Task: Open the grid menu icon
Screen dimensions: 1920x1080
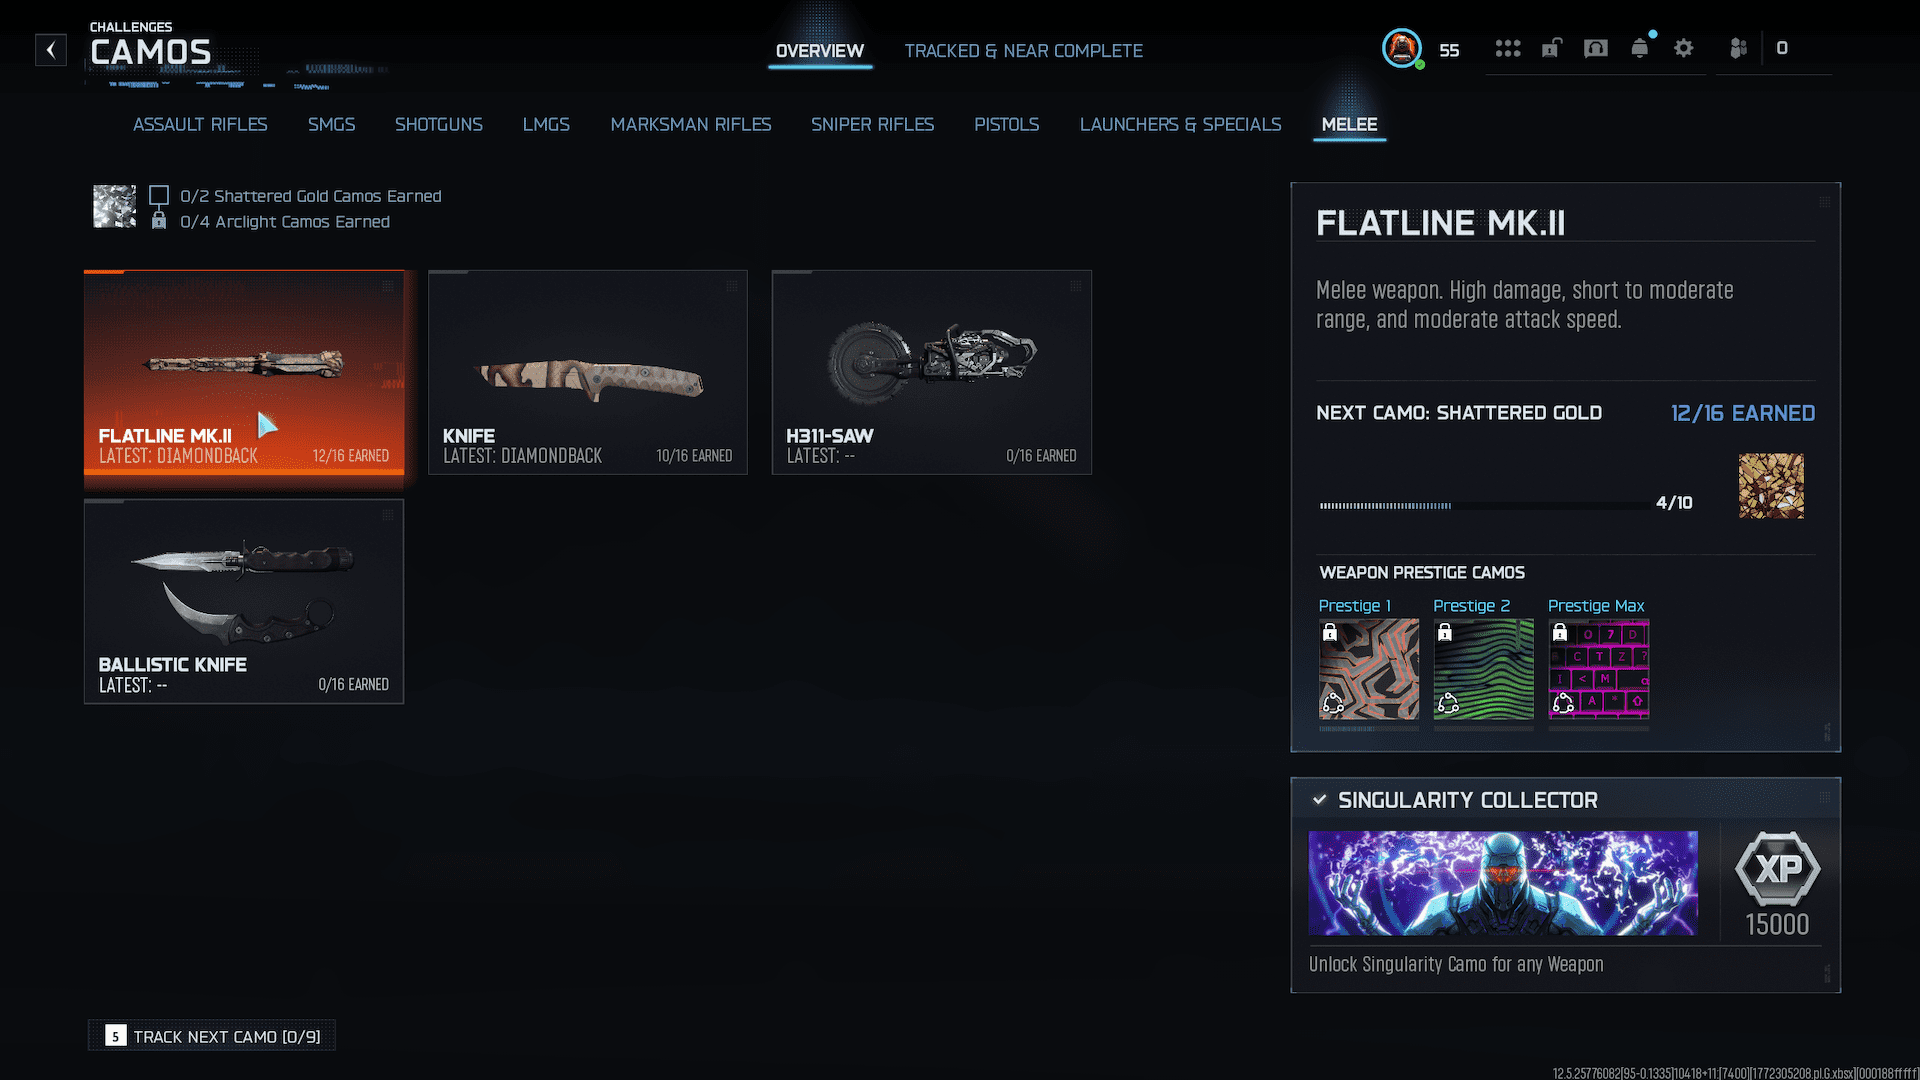Action: click(x=1508, y=48)
